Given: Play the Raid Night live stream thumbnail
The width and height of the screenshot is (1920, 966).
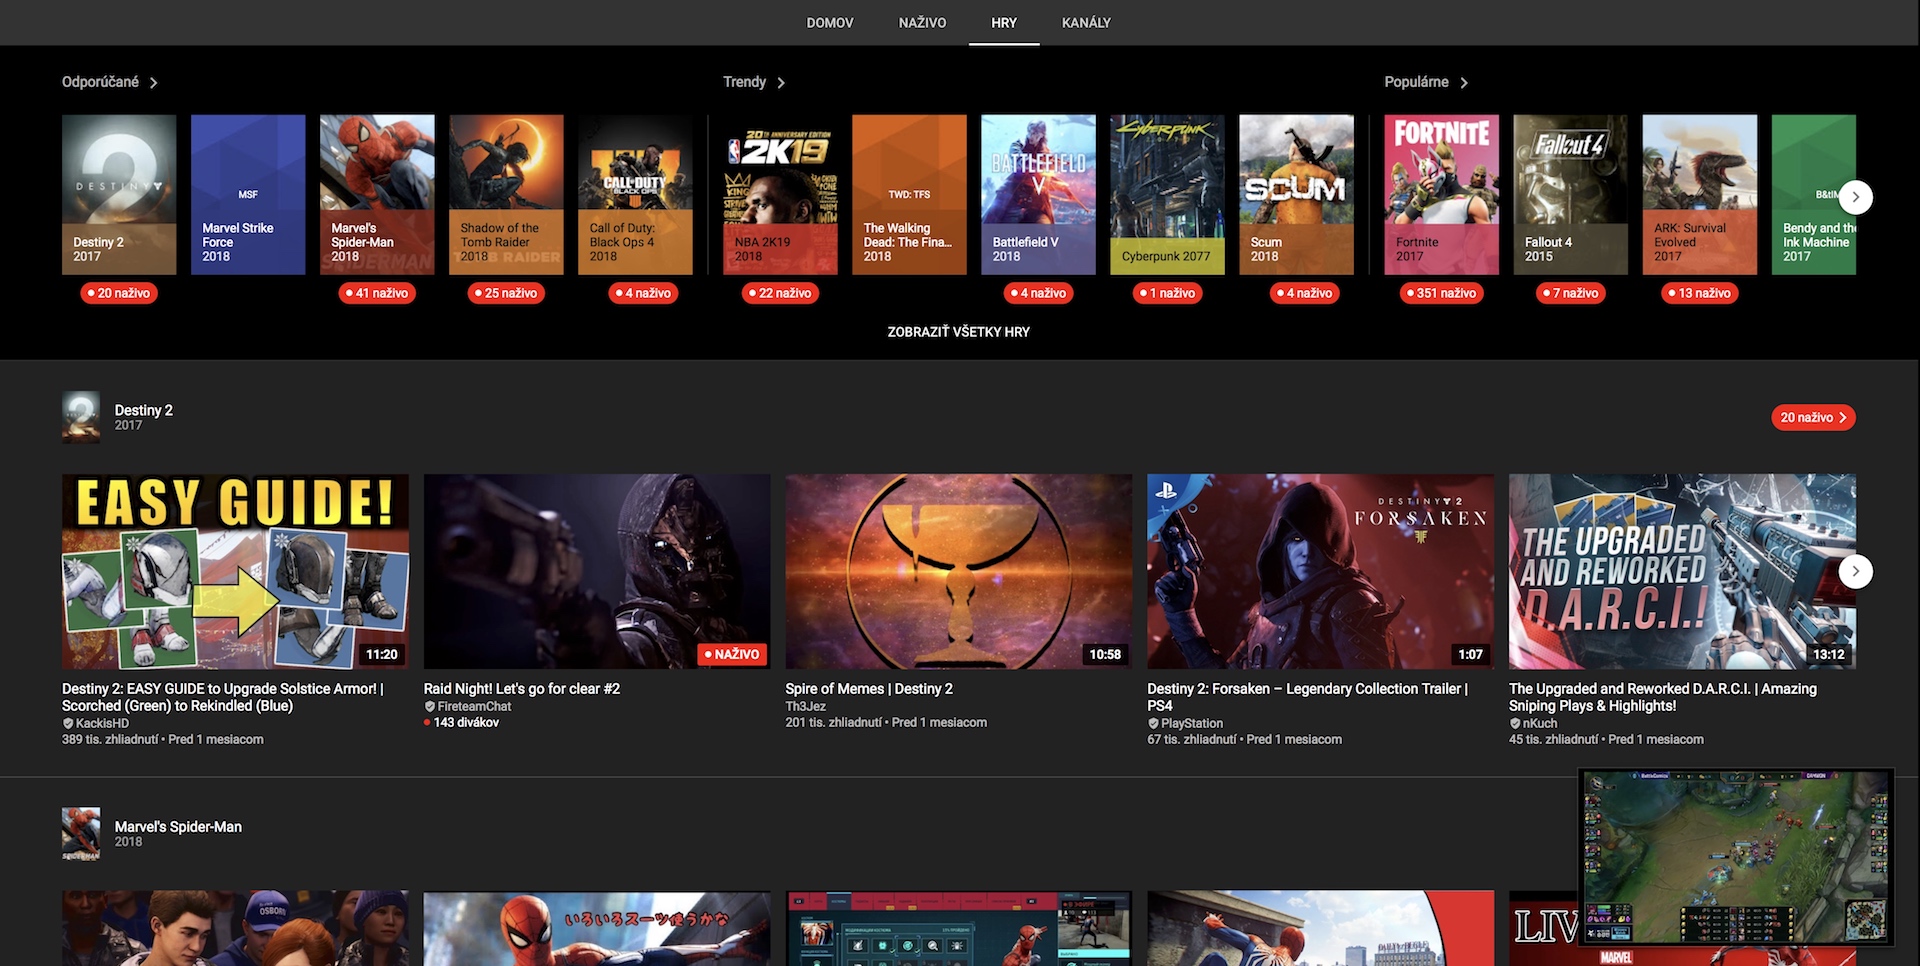Looking at the screenshot, I should [597, 571].
